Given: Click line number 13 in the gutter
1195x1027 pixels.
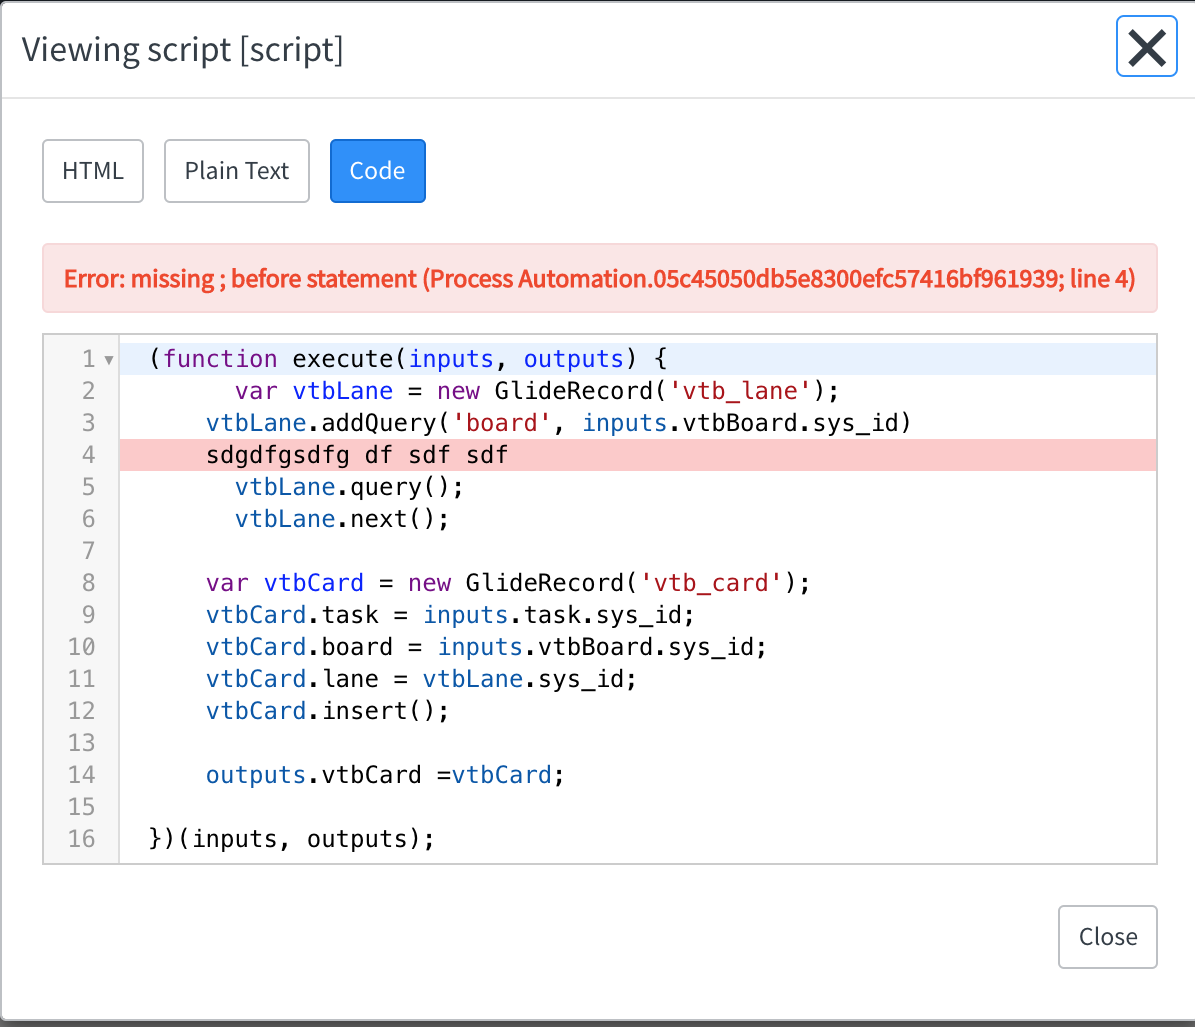Looking at the screenshot, I should [82, 743].
